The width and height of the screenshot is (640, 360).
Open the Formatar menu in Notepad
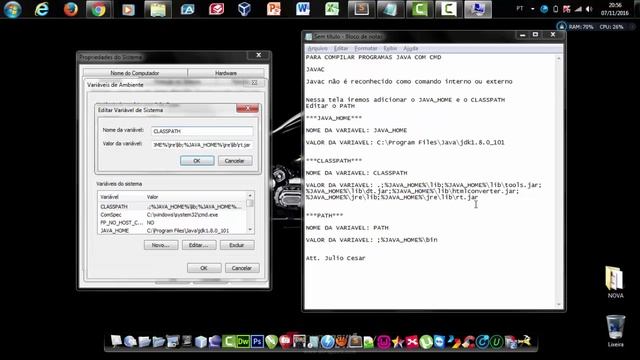point(366,48)
